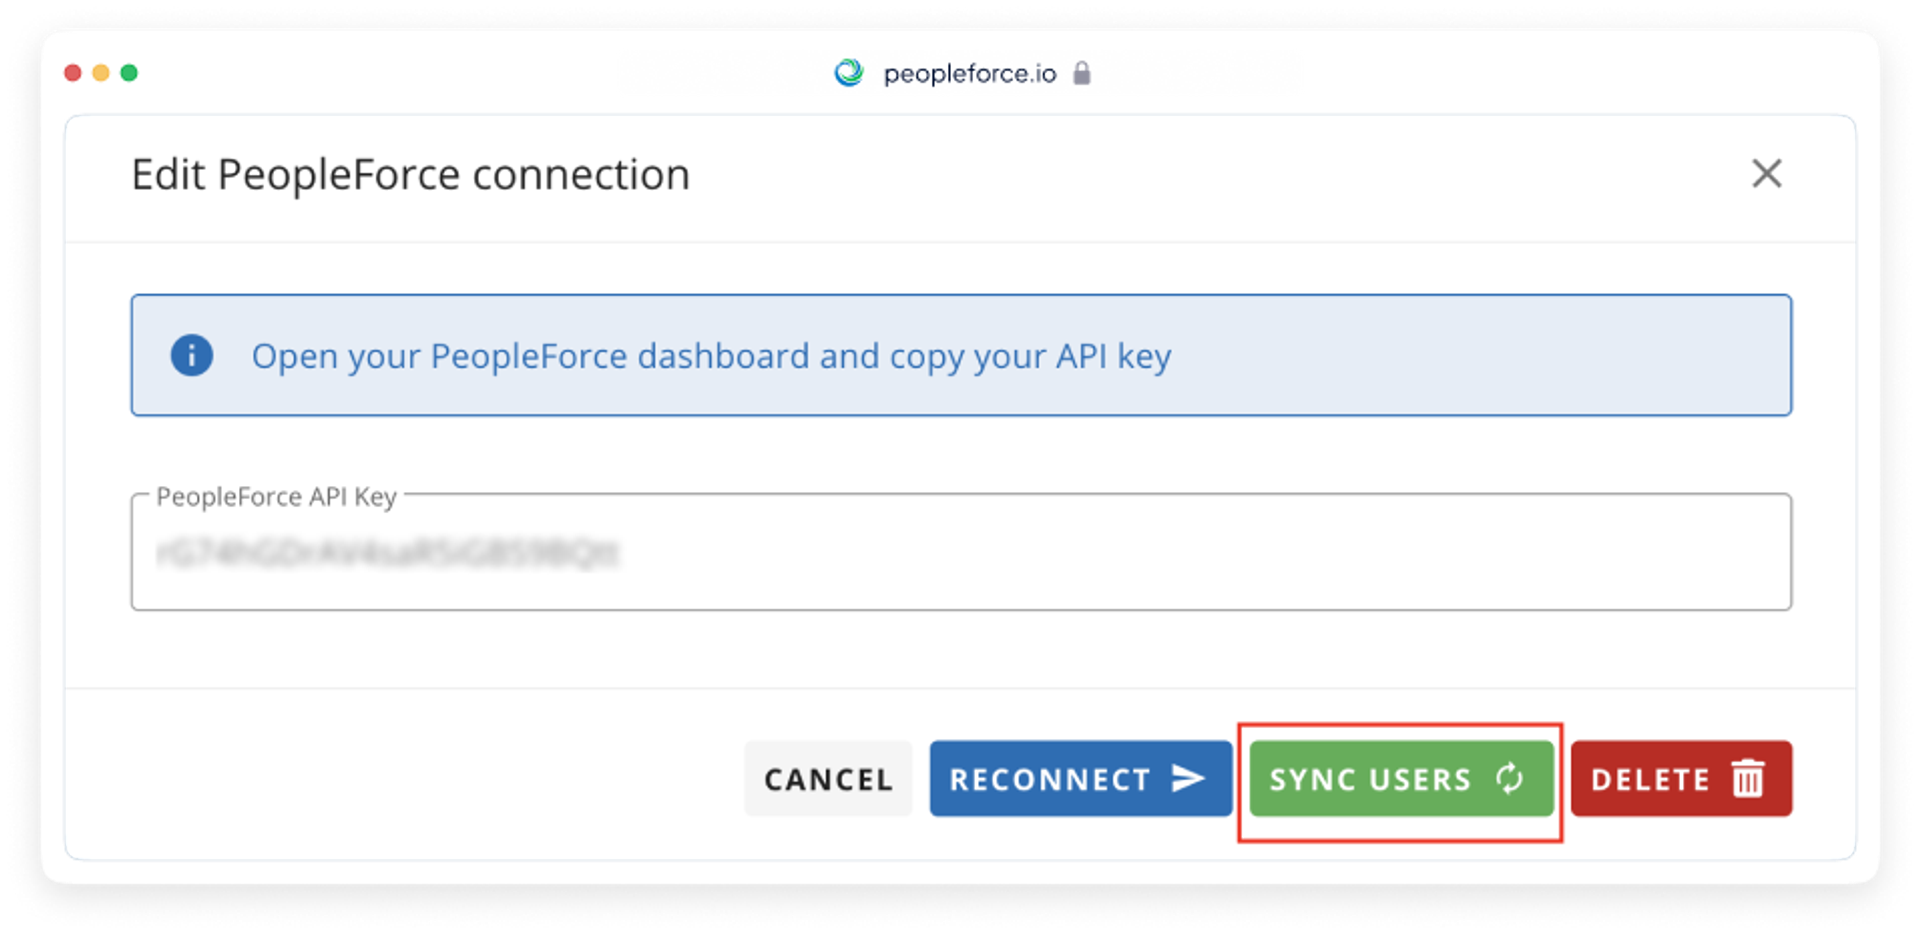Click the 'Edit PeopleForce connection' title
The image size is (1920, 936).
click(x=411, y=175)
